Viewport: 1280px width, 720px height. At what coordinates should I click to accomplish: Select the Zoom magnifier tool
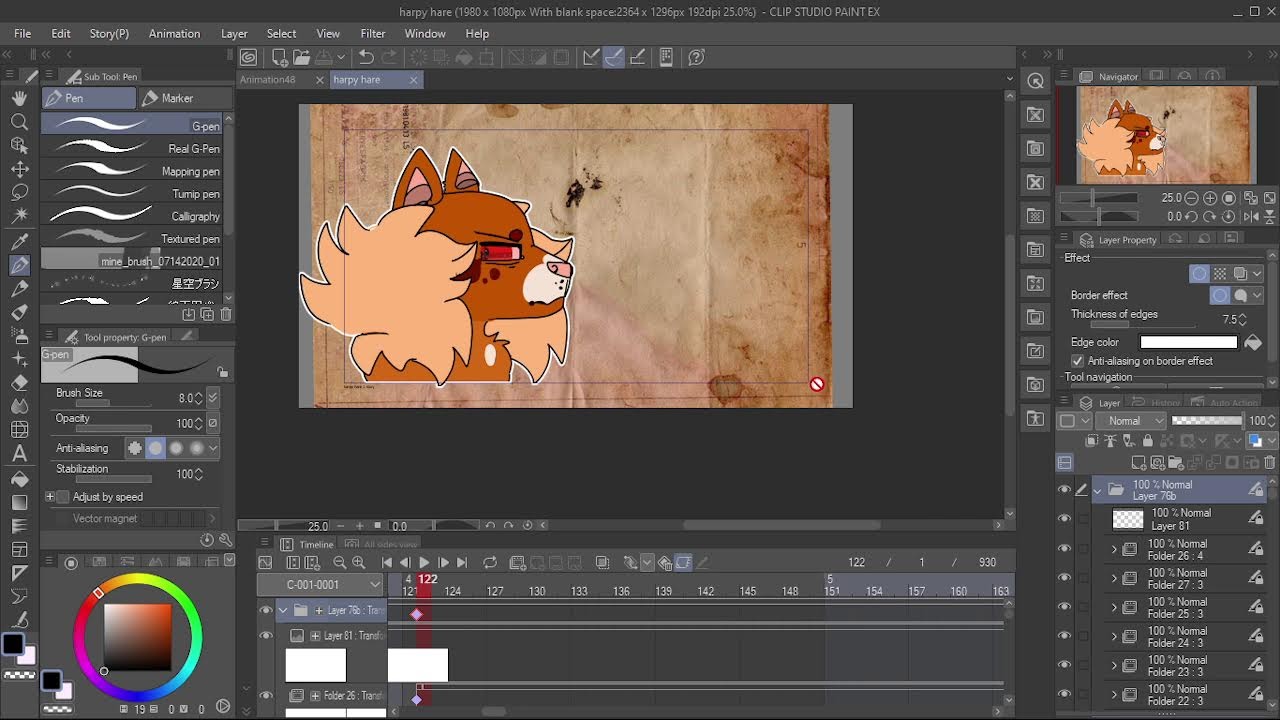[x=19, y=122]
